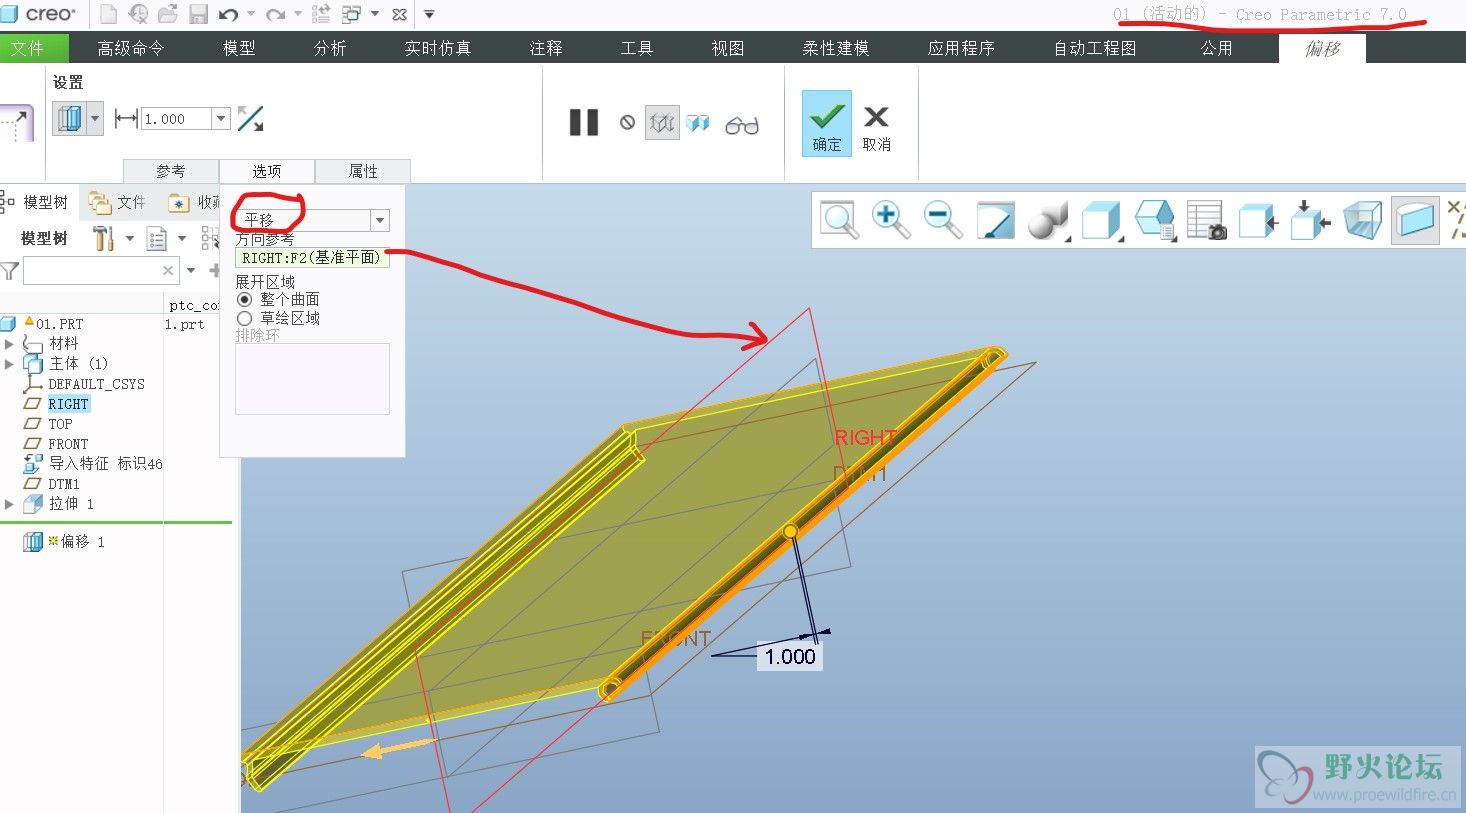
Task: Customize quick access toolbar dropdown
Action: 429,14
